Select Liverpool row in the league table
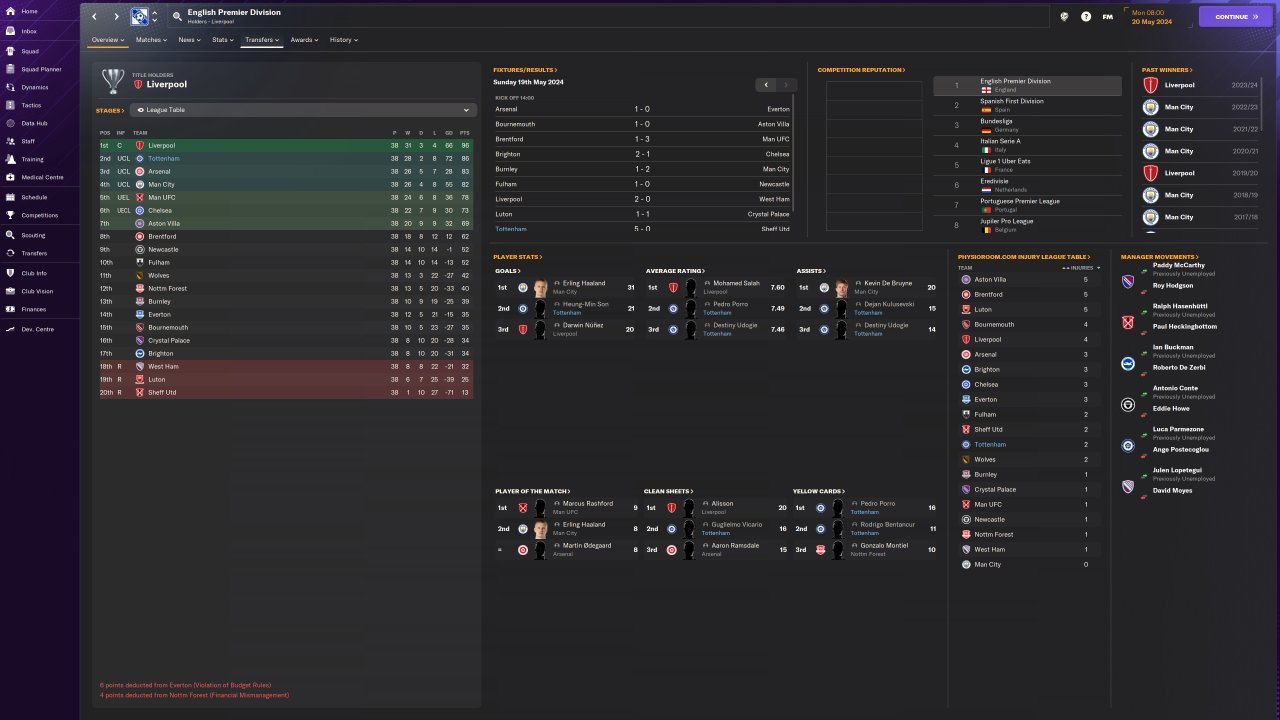Screen dimensions: 1280x720 (285, 145)
